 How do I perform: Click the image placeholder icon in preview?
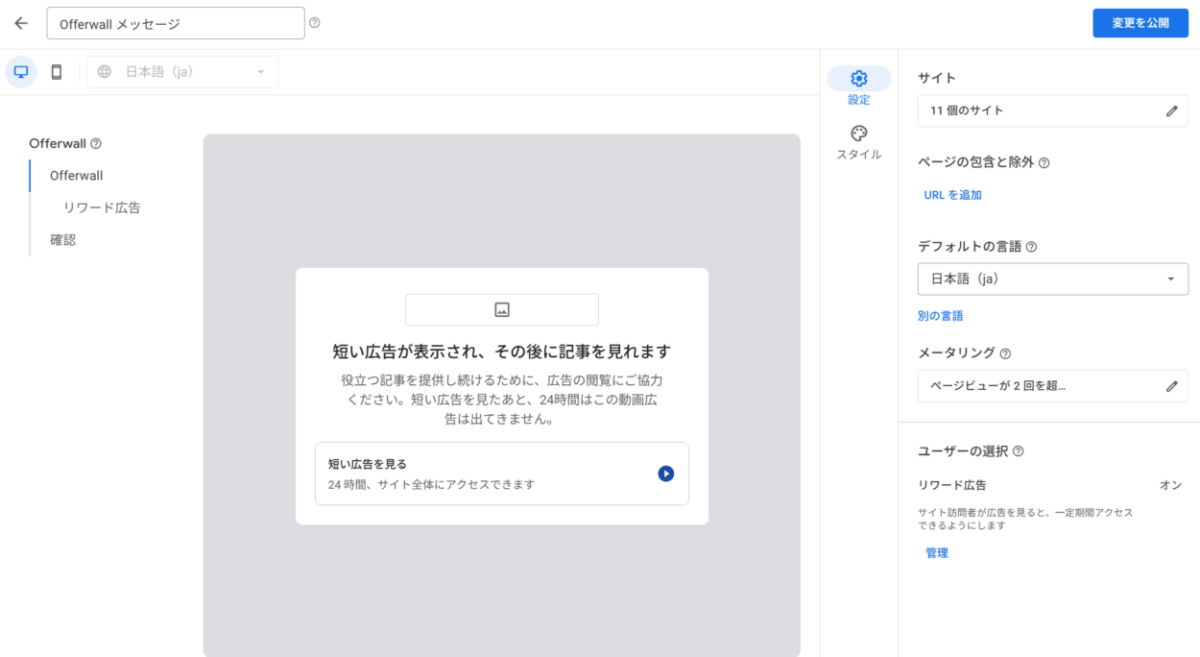pyautogui.click(x=502, y=310)
